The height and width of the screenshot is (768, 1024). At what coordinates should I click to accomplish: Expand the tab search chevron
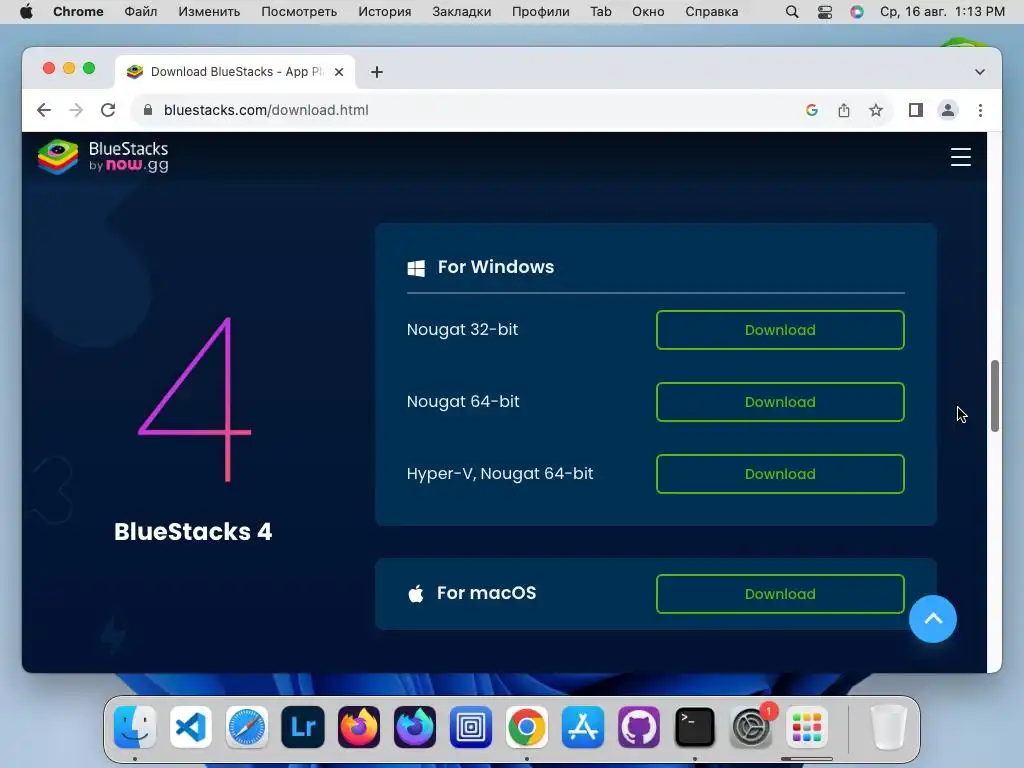click(x=980, y=72)
